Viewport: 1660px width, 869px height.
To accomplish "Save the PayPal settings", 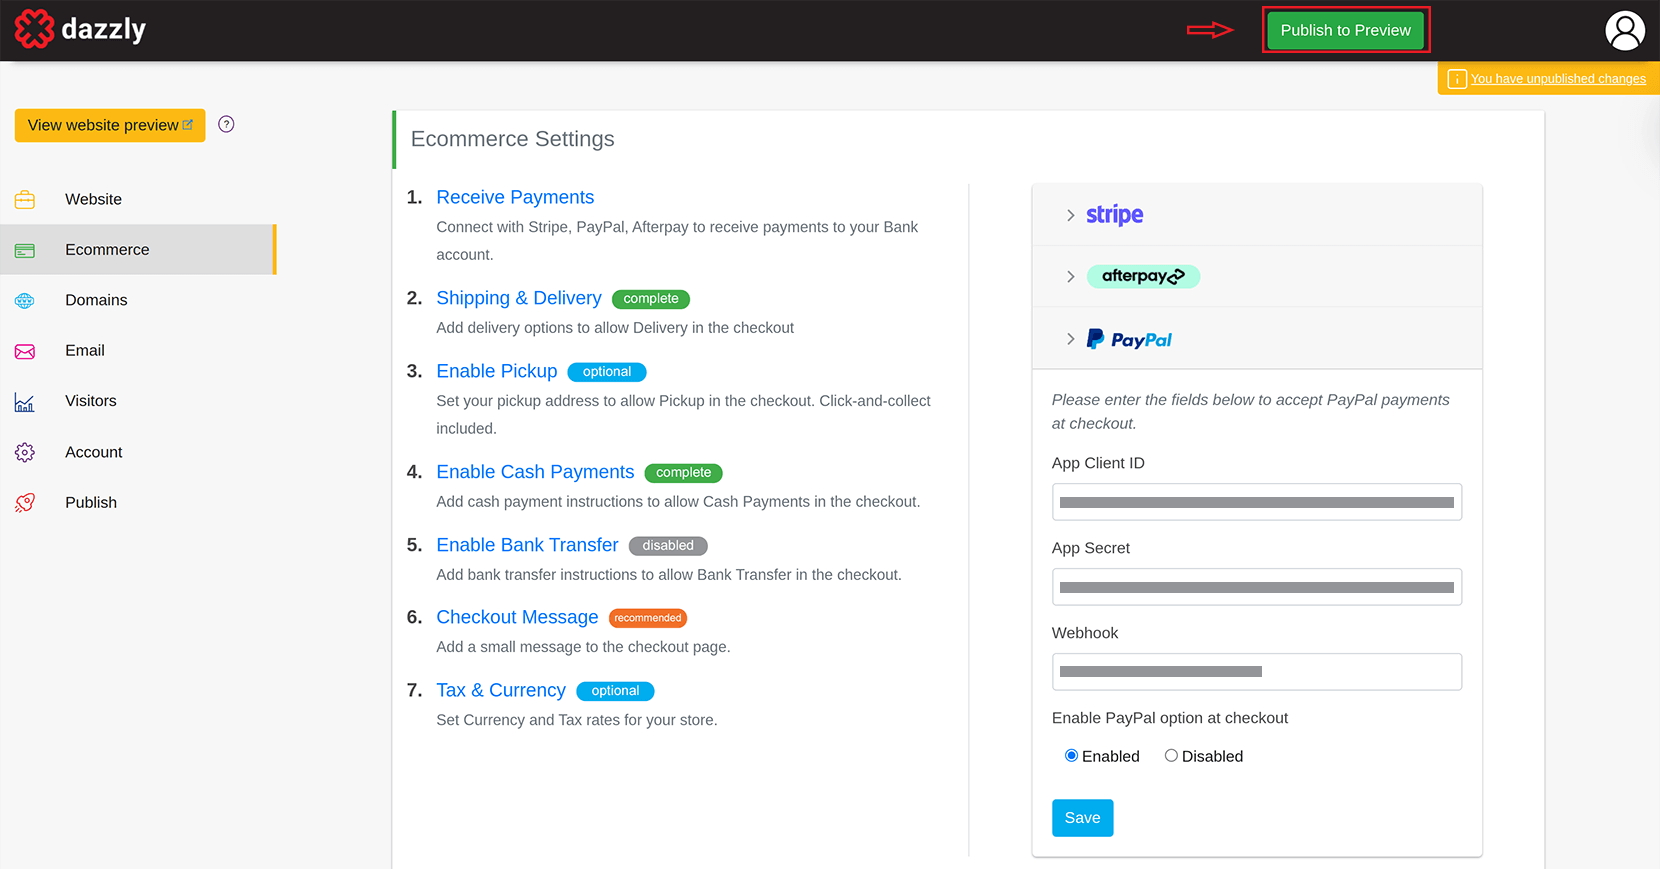I will click(x=1082, y=818).
